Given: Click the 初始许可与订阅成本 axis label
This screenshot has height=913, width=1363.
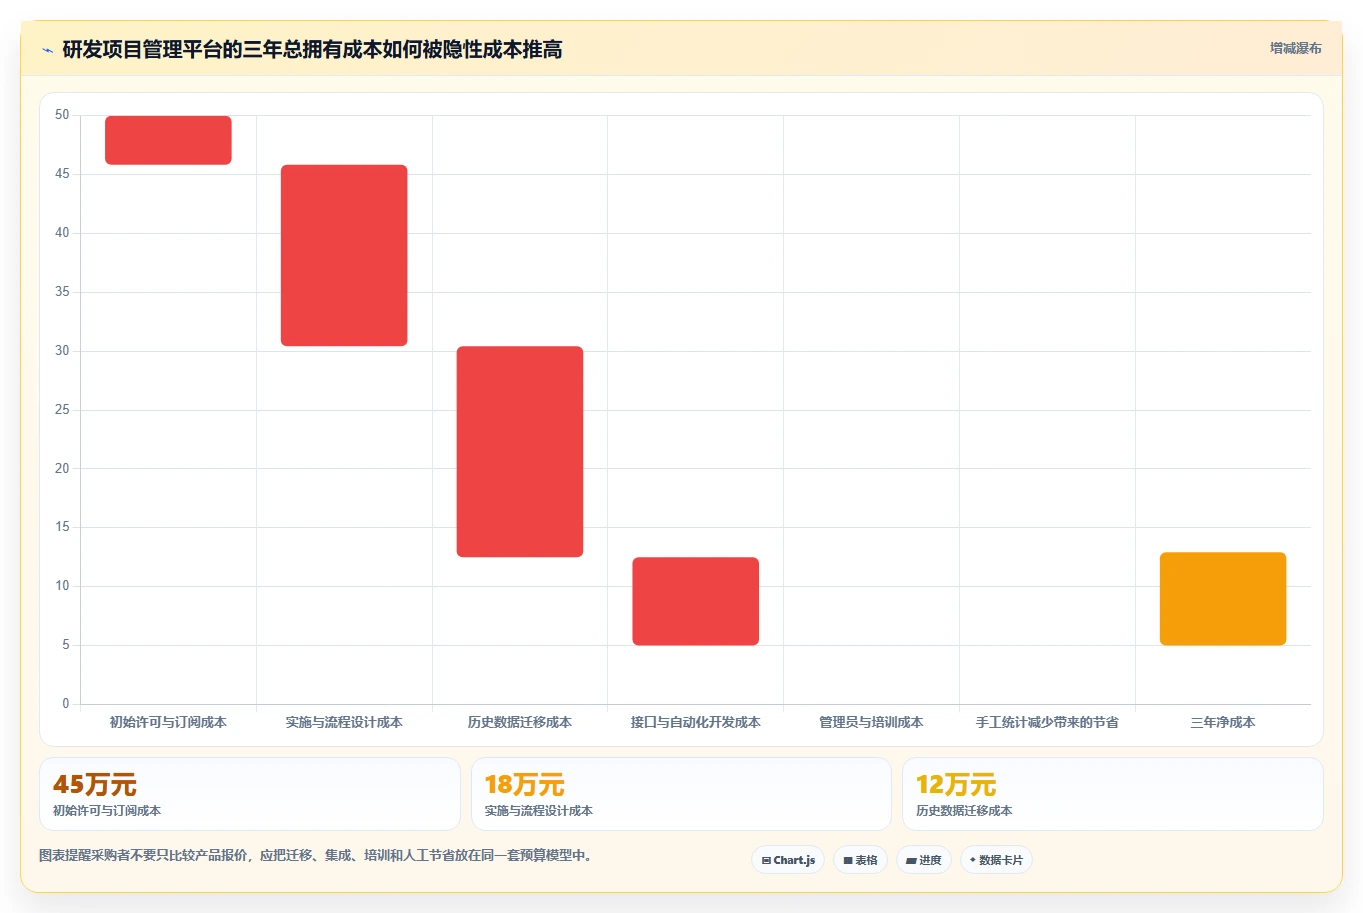Looking at the screenshot, I should coord(168,722).
